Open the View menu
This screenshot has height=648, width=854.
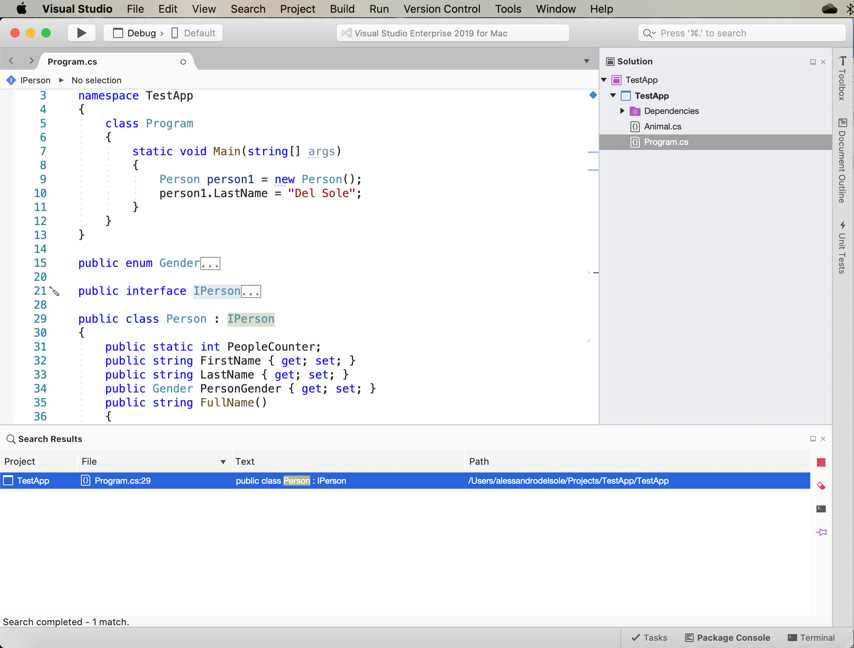coord(204,9)
